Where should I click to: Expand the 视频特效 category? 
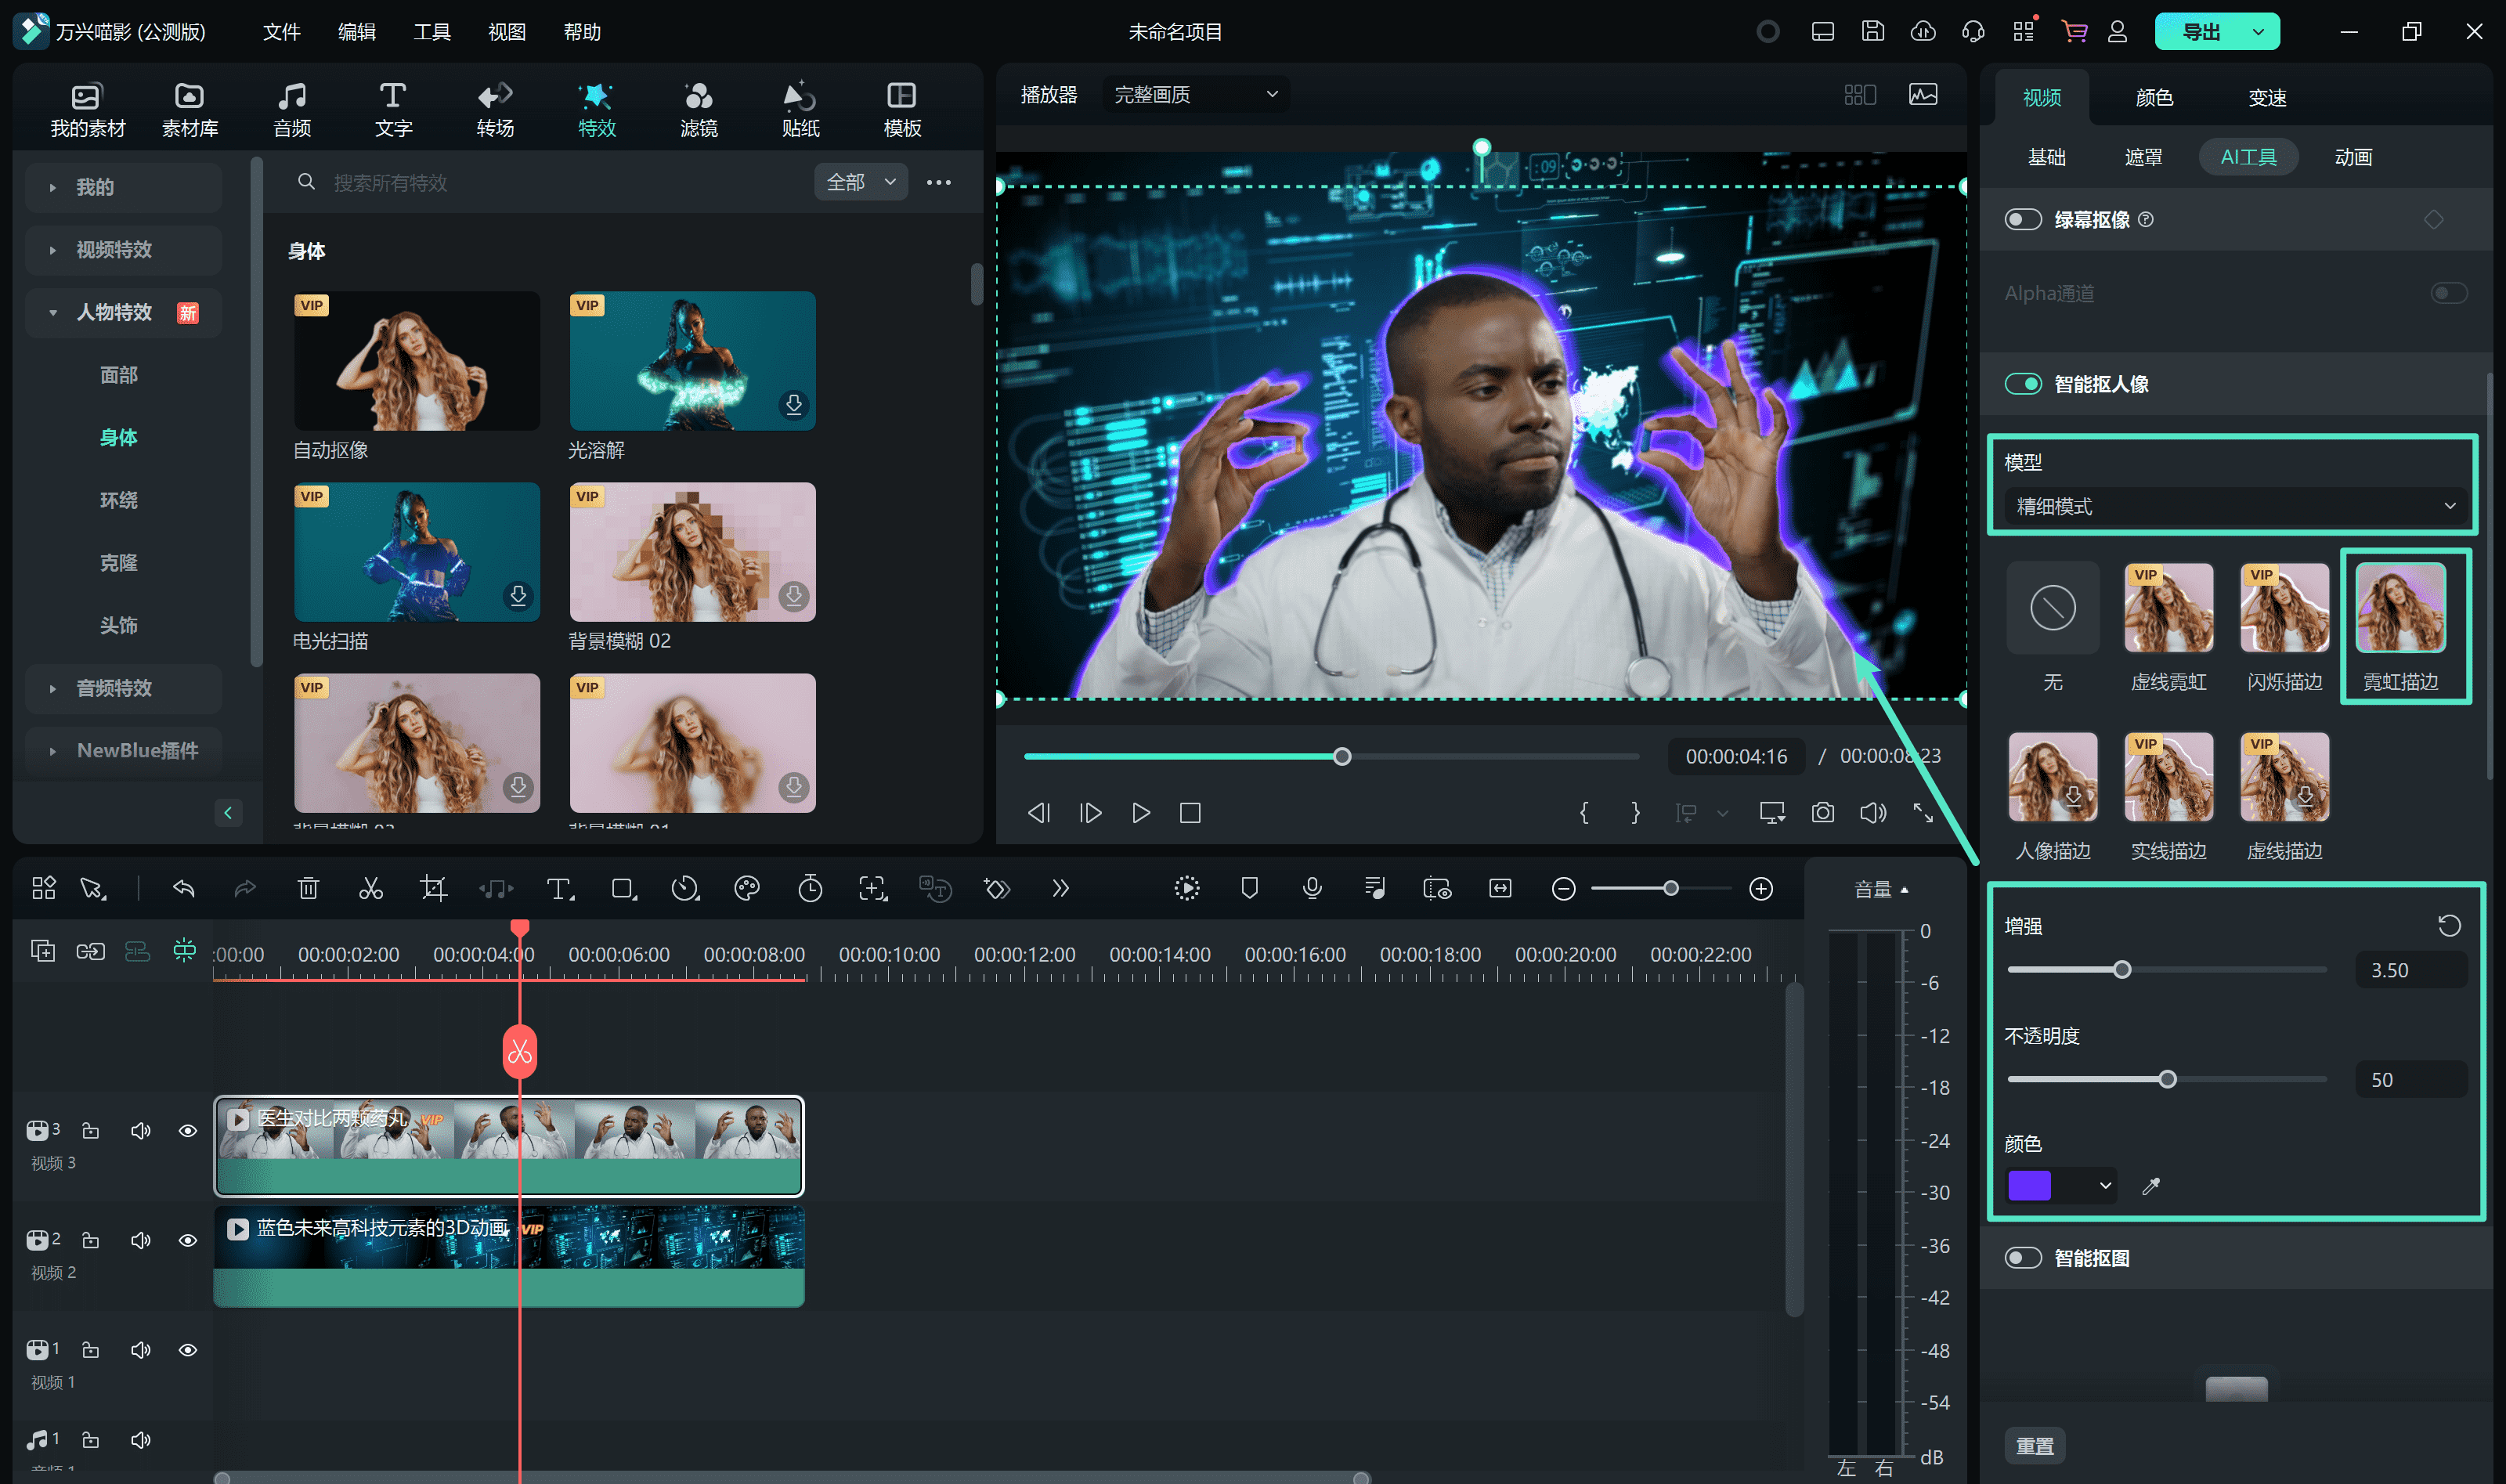[114, 250]
